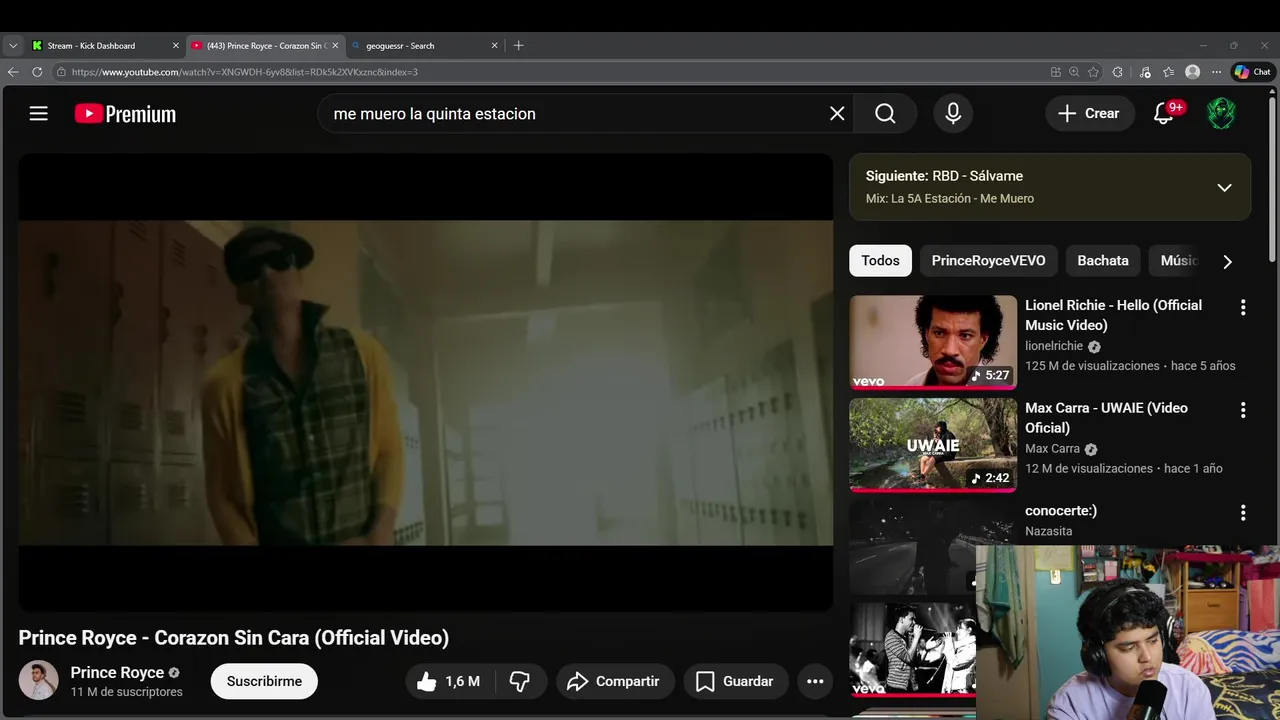Viewport: 1280px width, 720px height.
Task: Click the '11 M de suscriptores' text
Action: (x=126, y=692)
